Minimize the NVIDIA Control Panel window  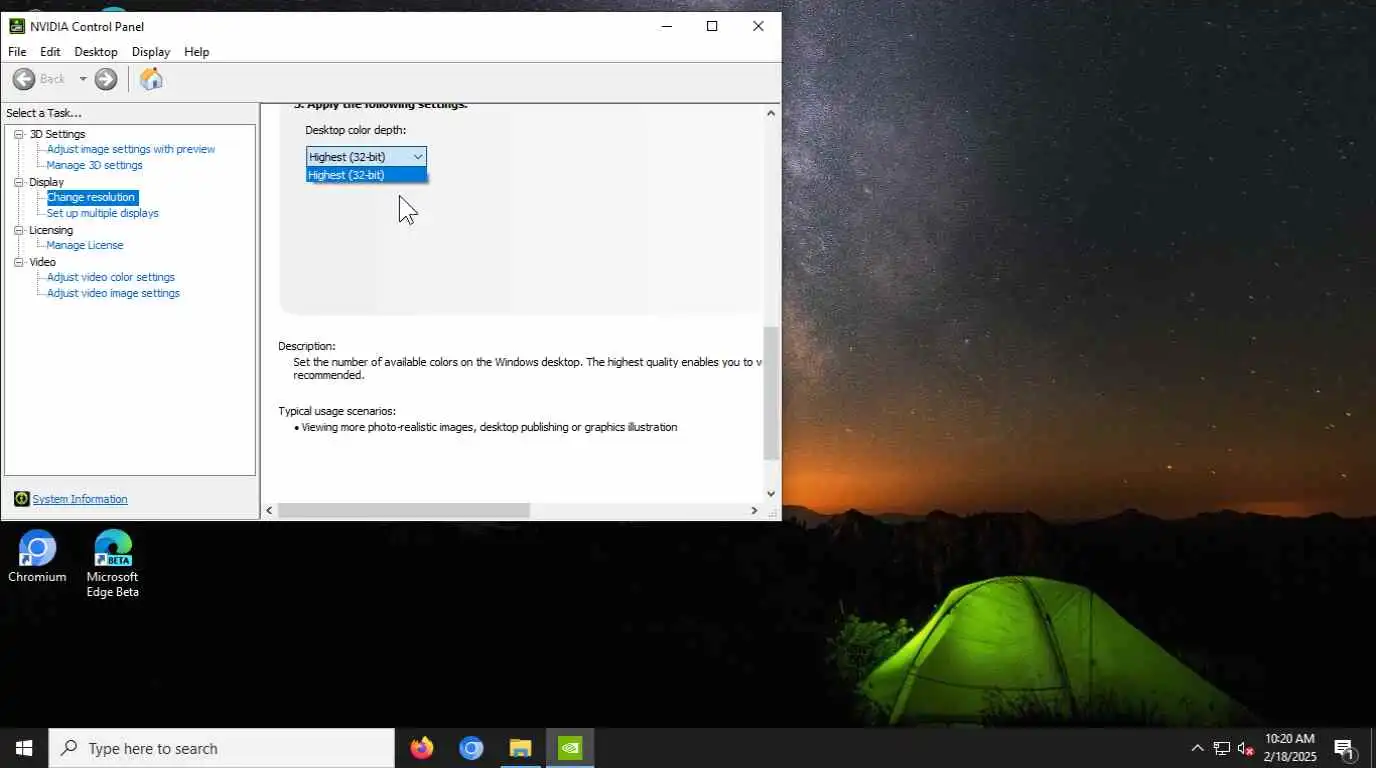(x=666, y=26)
